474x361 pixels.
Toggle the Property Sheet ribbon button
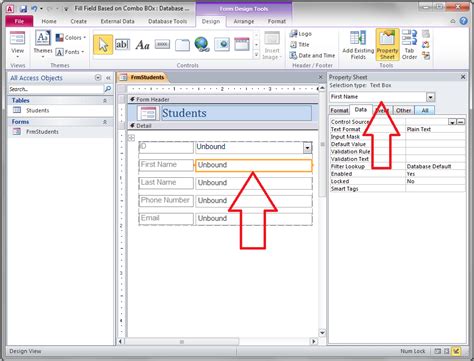click(387, 45)
